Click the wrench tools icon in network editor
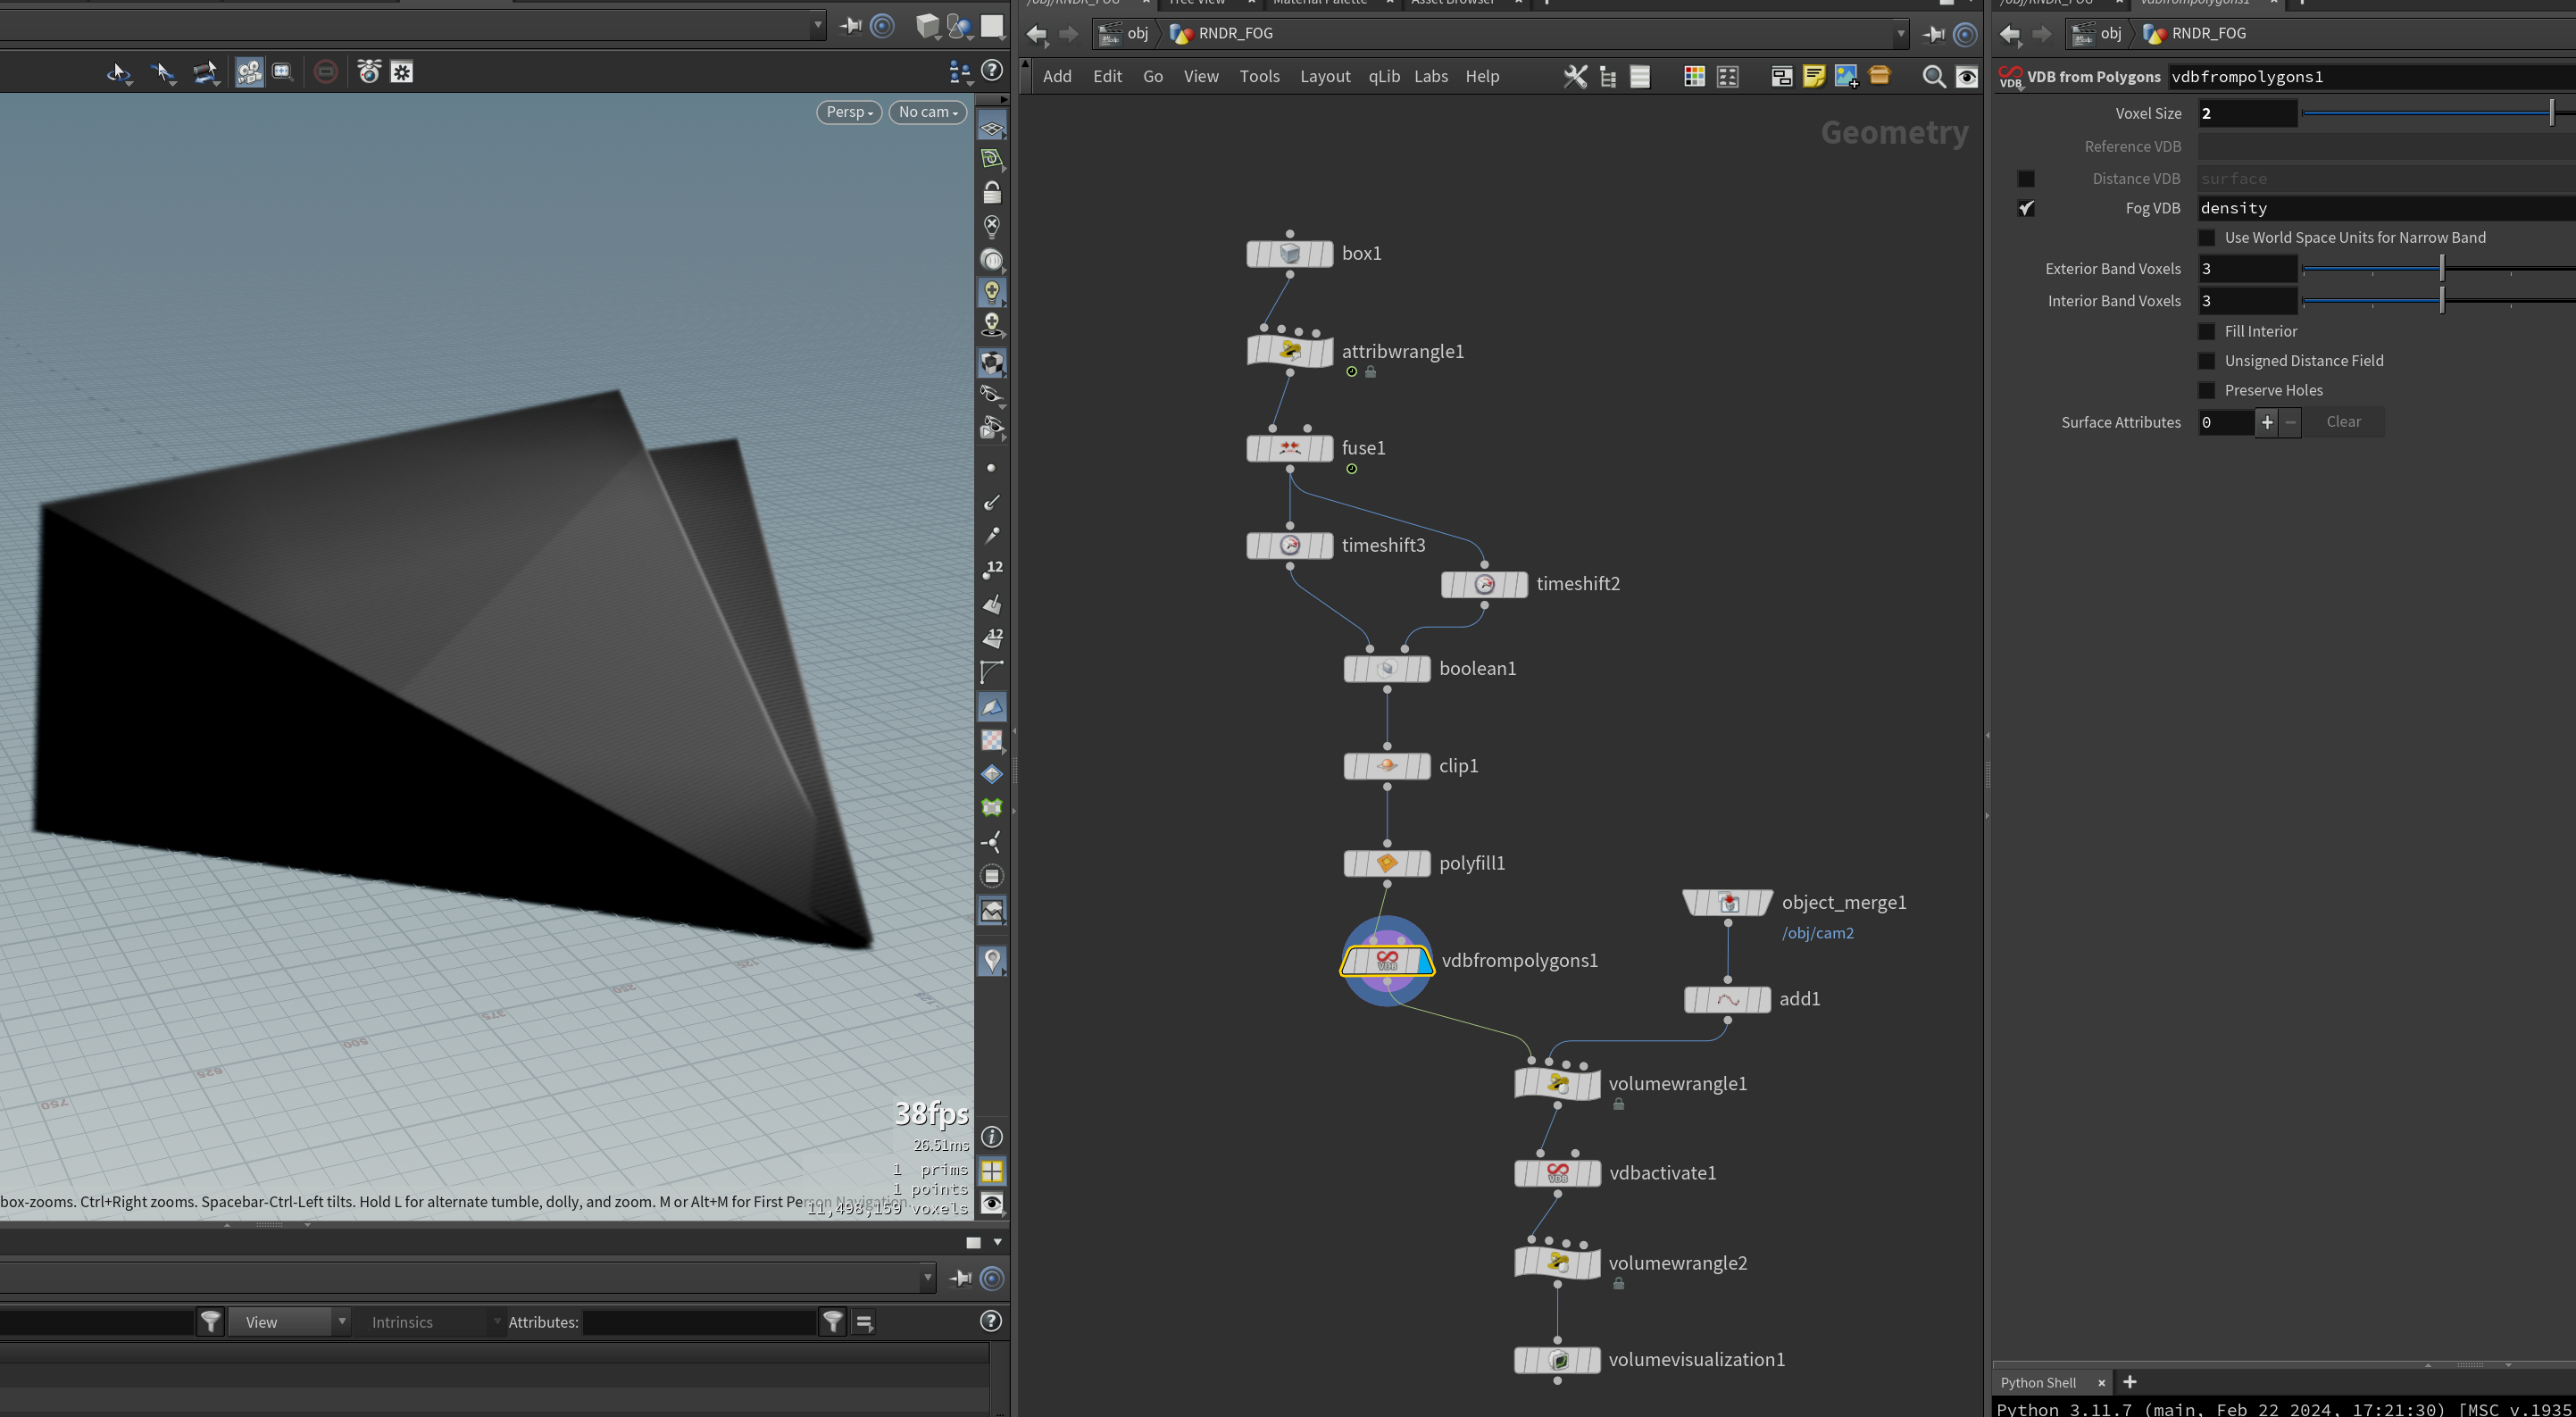The image size is (2576, 1417). (x=1575, y=77)
